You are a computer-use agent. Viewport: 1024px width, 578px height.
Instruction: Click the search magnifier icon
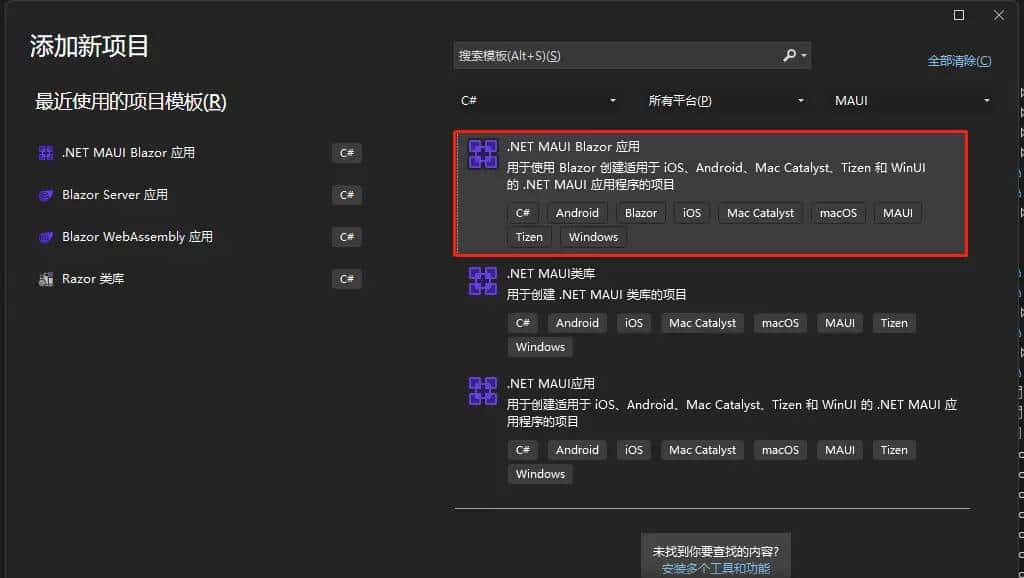tap(789, 56)
